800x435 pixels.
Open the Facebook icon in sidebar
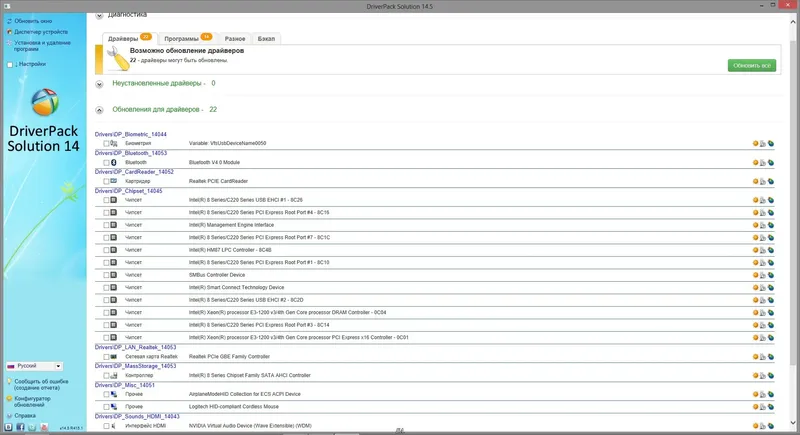coord(20,427)
